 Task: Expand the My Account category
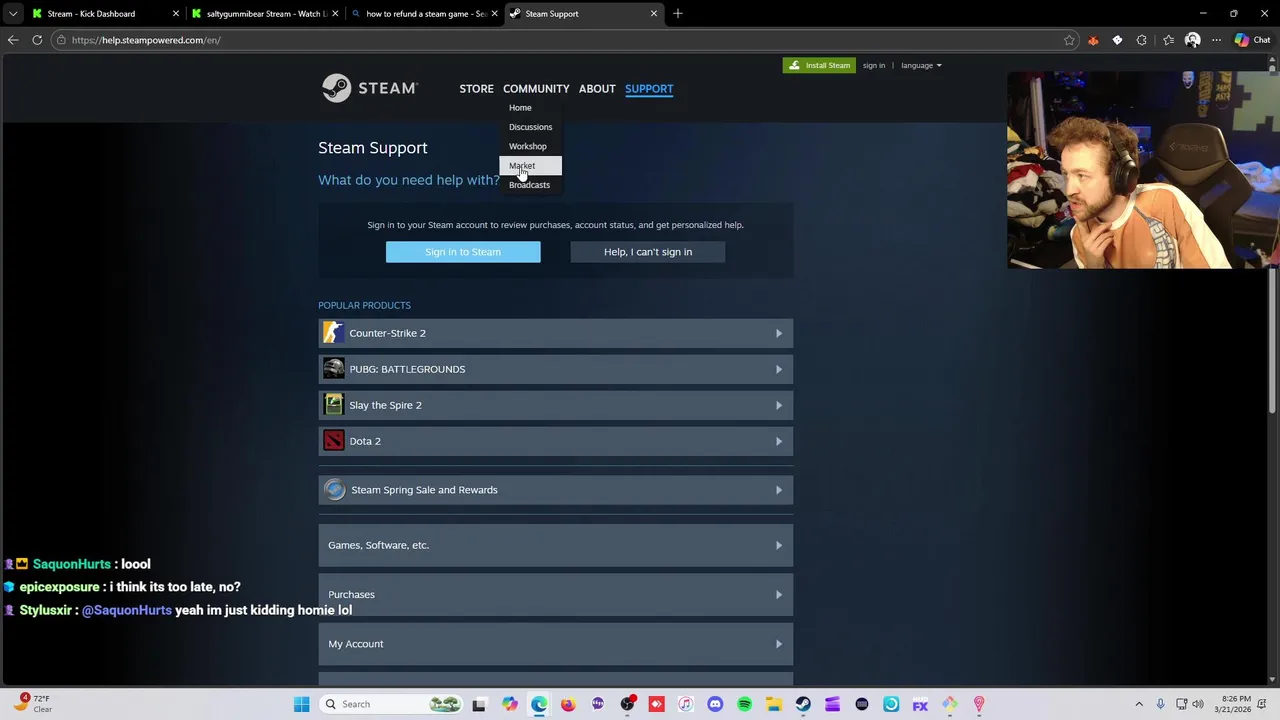click(555, 644)
